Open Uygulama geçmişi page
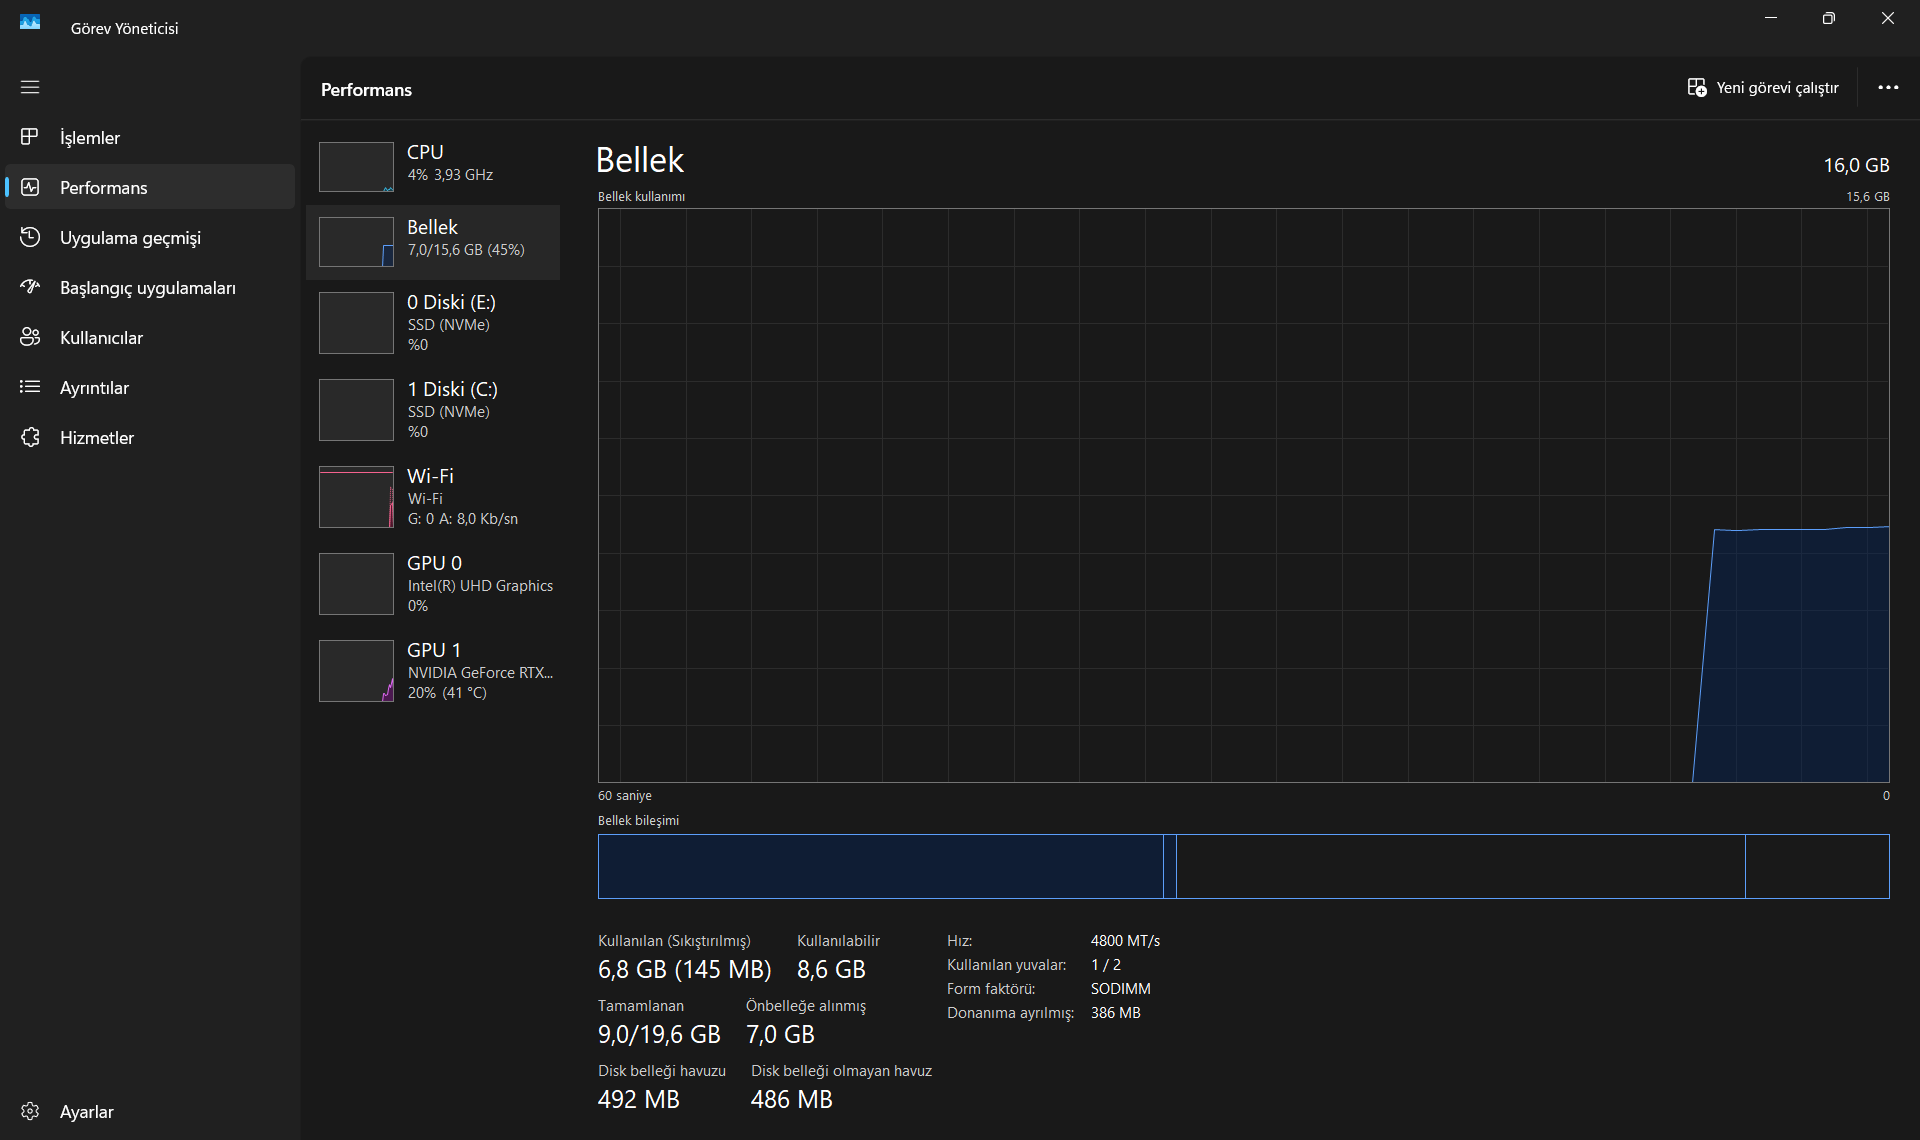Screen dimensions: 1920x1140 [x=150, y=237]
